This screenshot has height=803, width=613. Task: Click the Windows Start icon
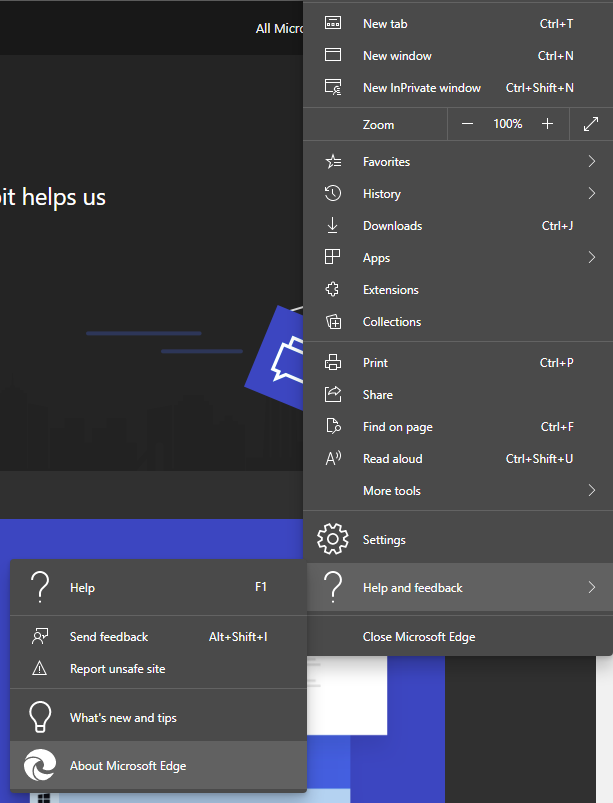click(x=44, y=798)
